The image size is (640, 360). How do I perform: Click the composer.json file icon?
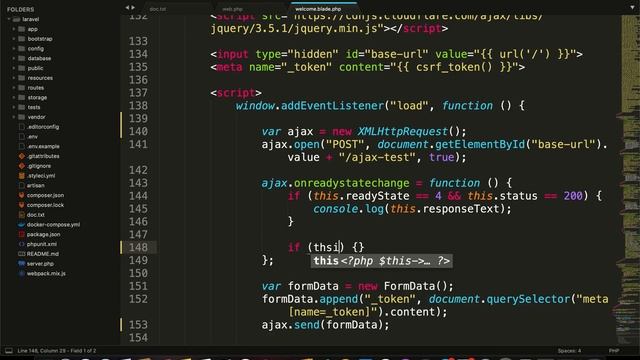click(22, 195)
